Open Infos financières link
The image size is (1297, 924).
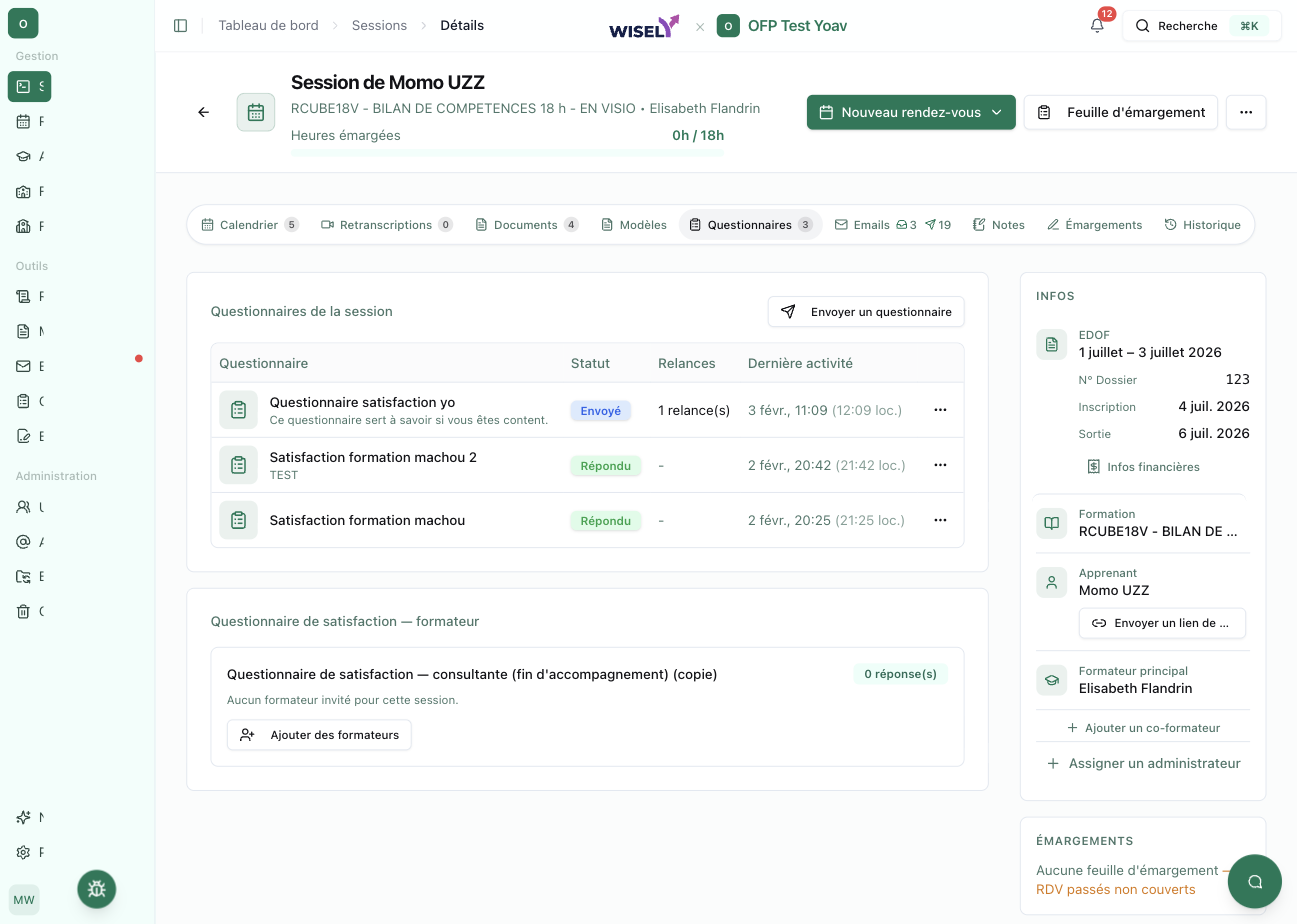click(x=1143, y=467)
